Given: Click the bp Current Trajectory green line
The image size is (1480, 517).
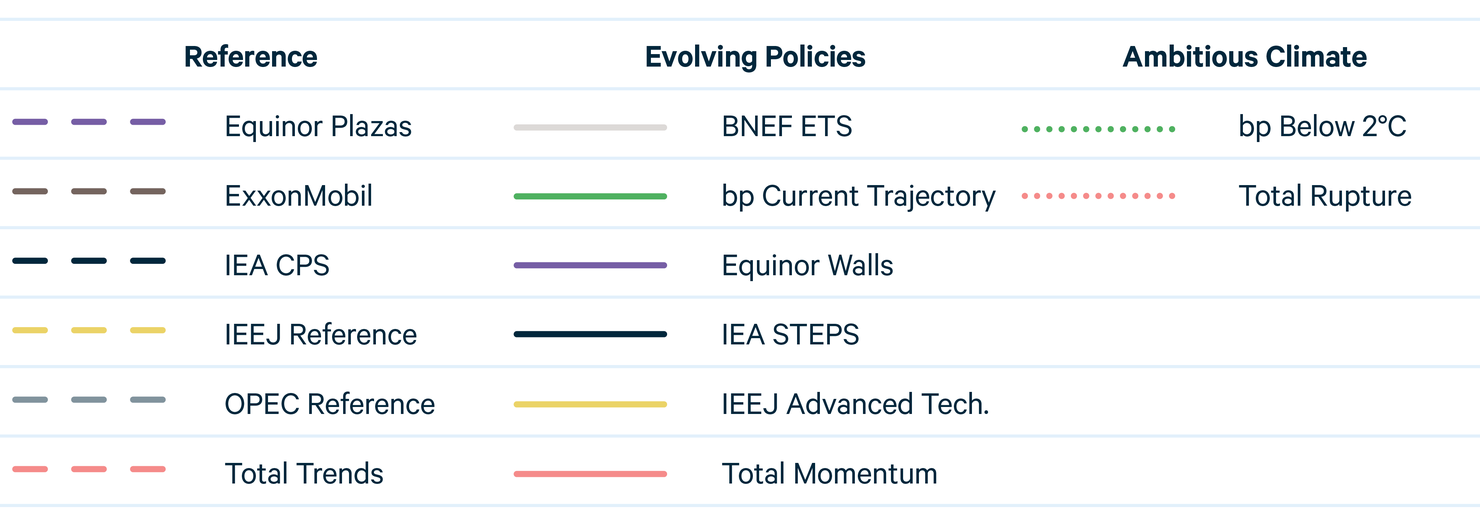Looking at the screenshot, I should [590, 196].
